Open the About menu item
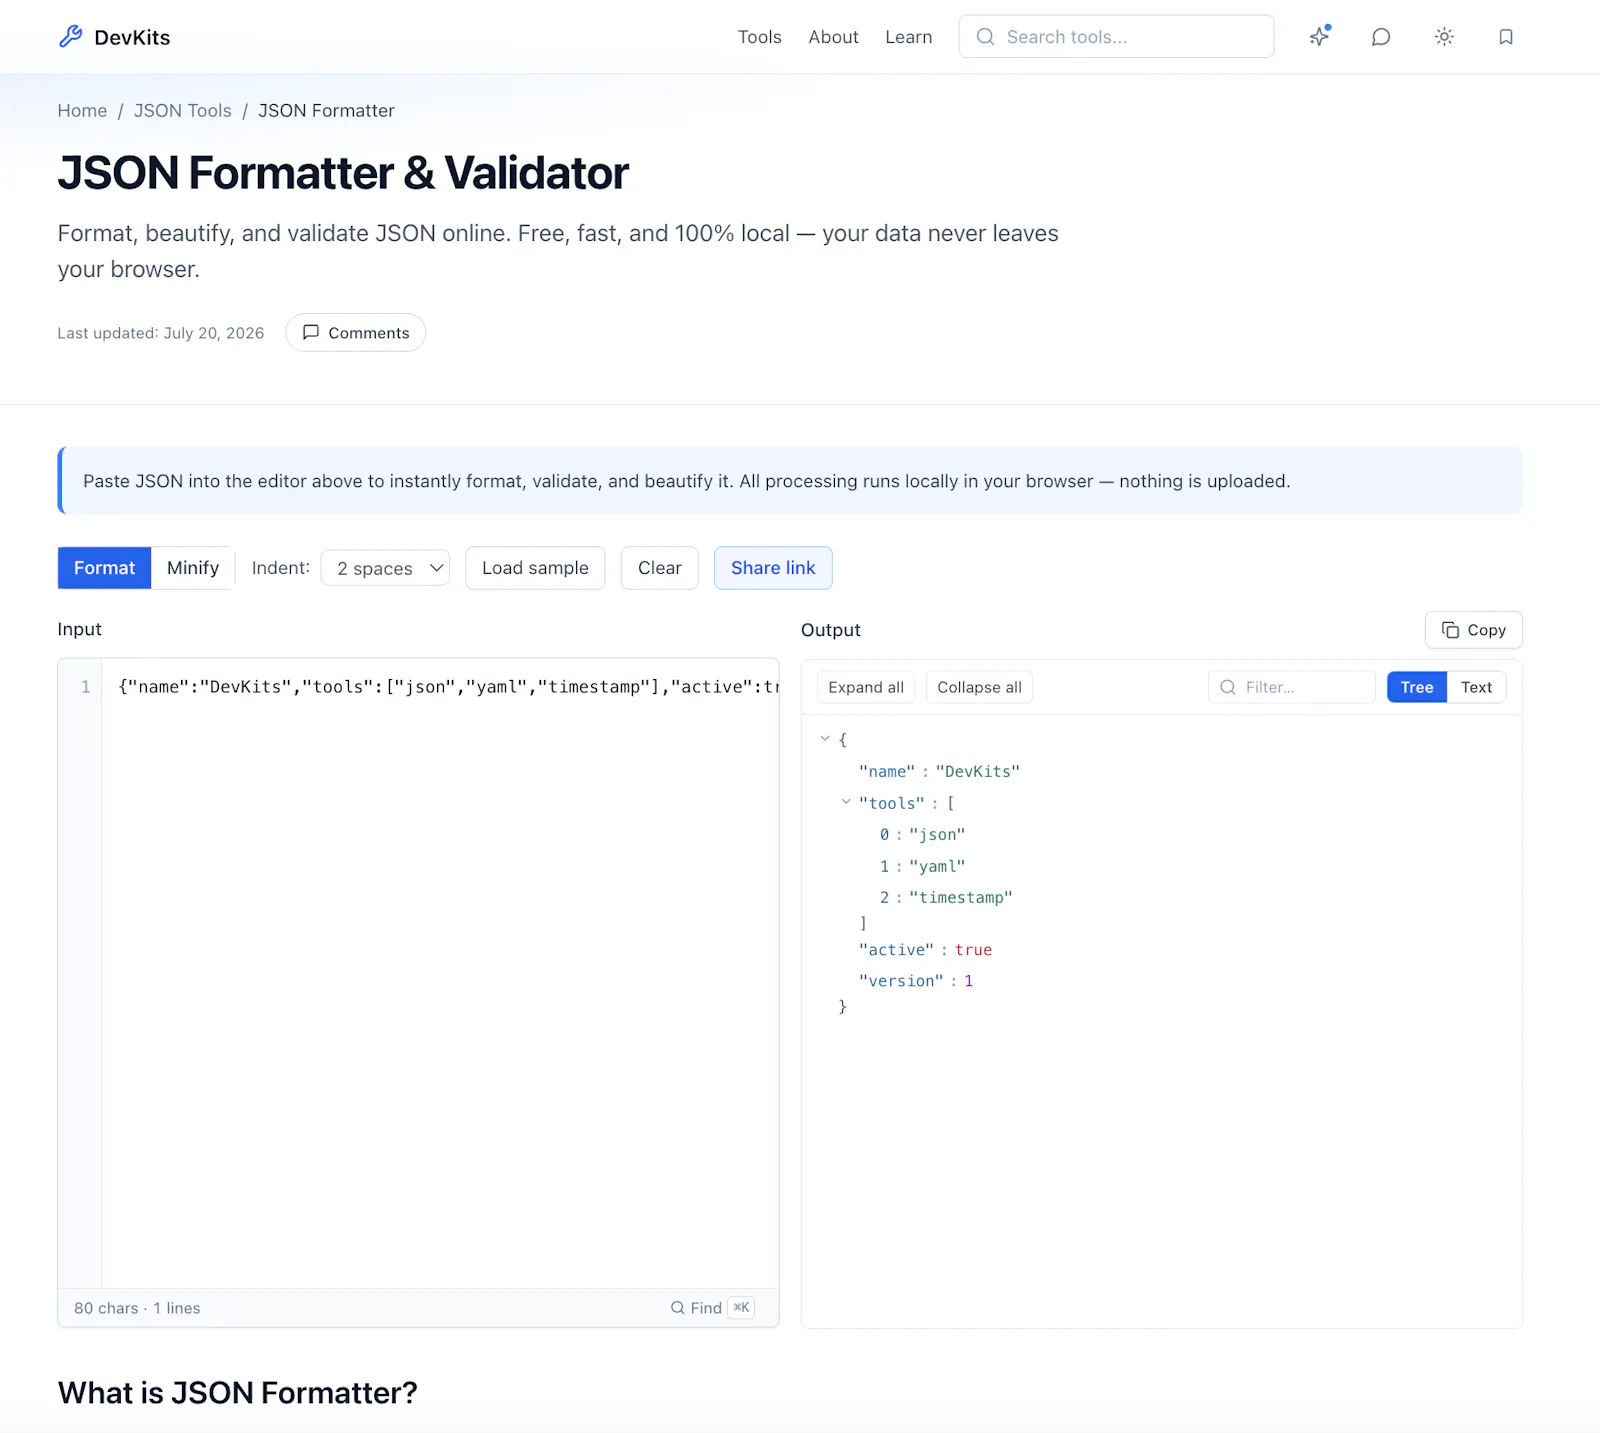 coord(834,37)
